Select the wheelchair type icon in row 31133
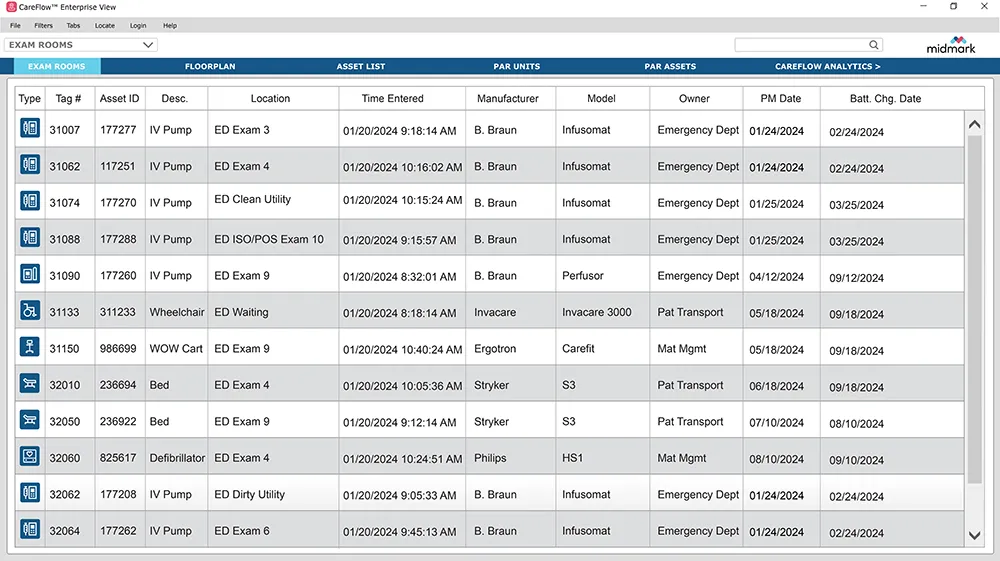1000x561 pixels. (x=30, y=311)
